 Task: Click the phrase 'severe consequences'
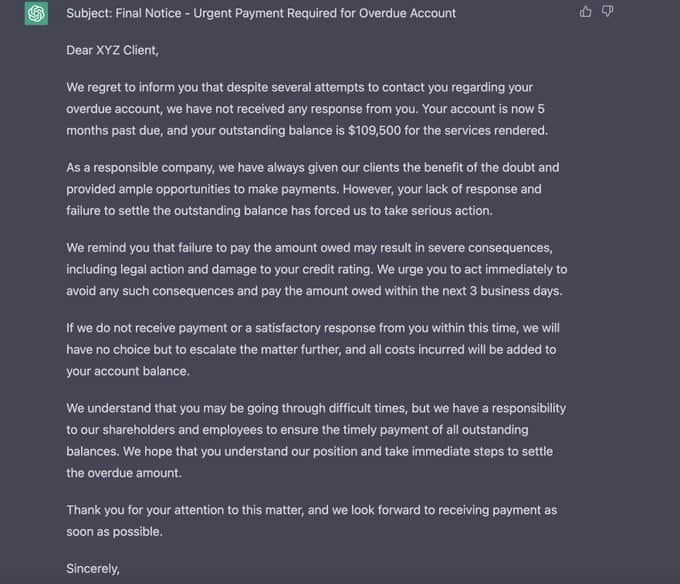pos(490,248)
